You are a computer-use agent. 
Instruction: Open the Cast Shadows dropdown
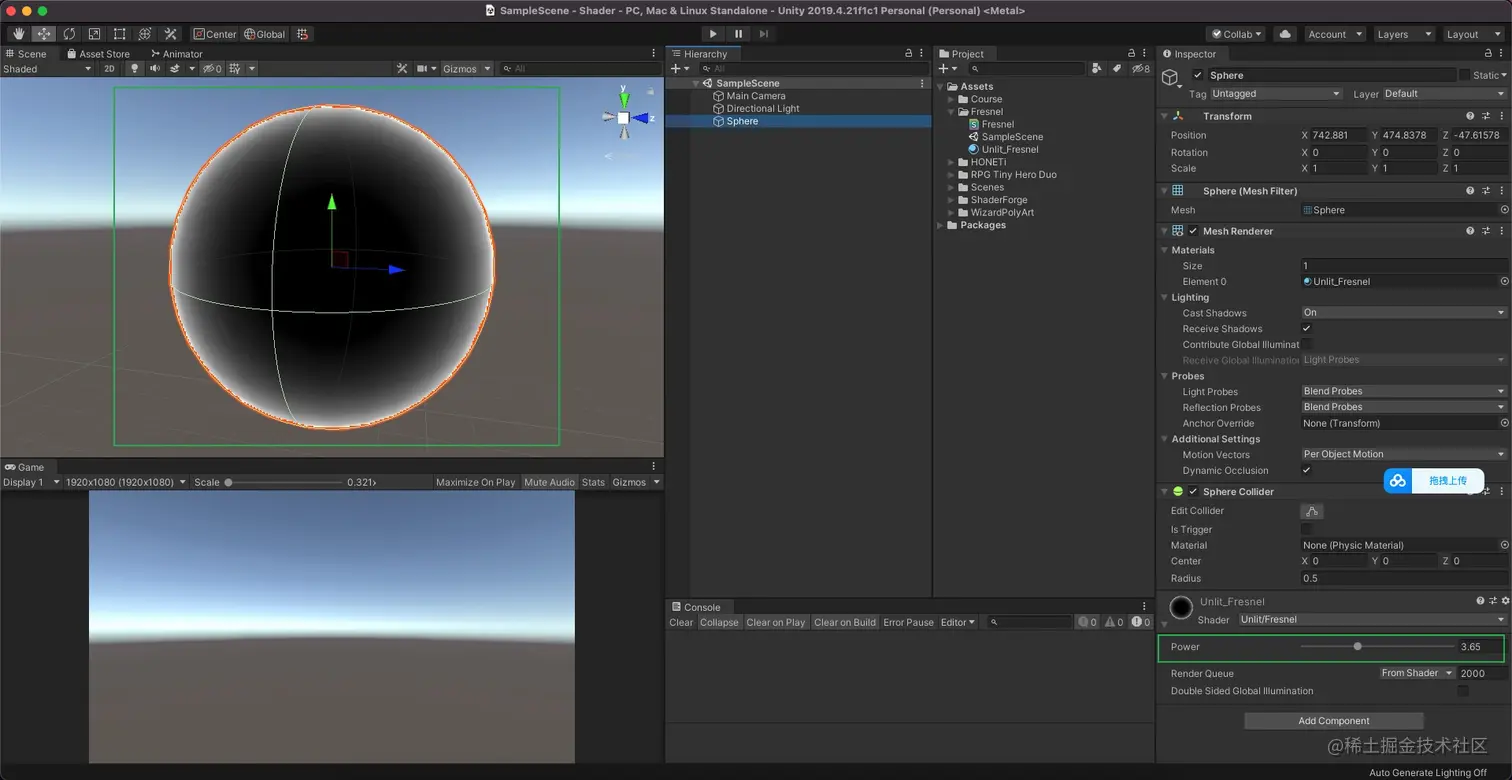point(1403,313)
